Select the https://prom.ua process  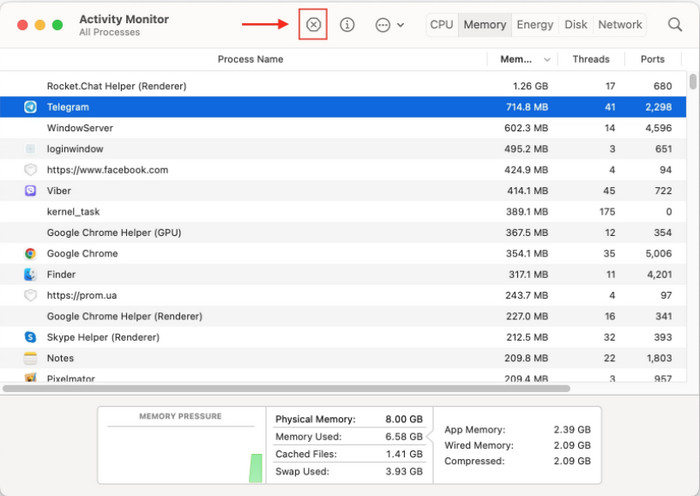pyautogui.click(x=82, y=296)
